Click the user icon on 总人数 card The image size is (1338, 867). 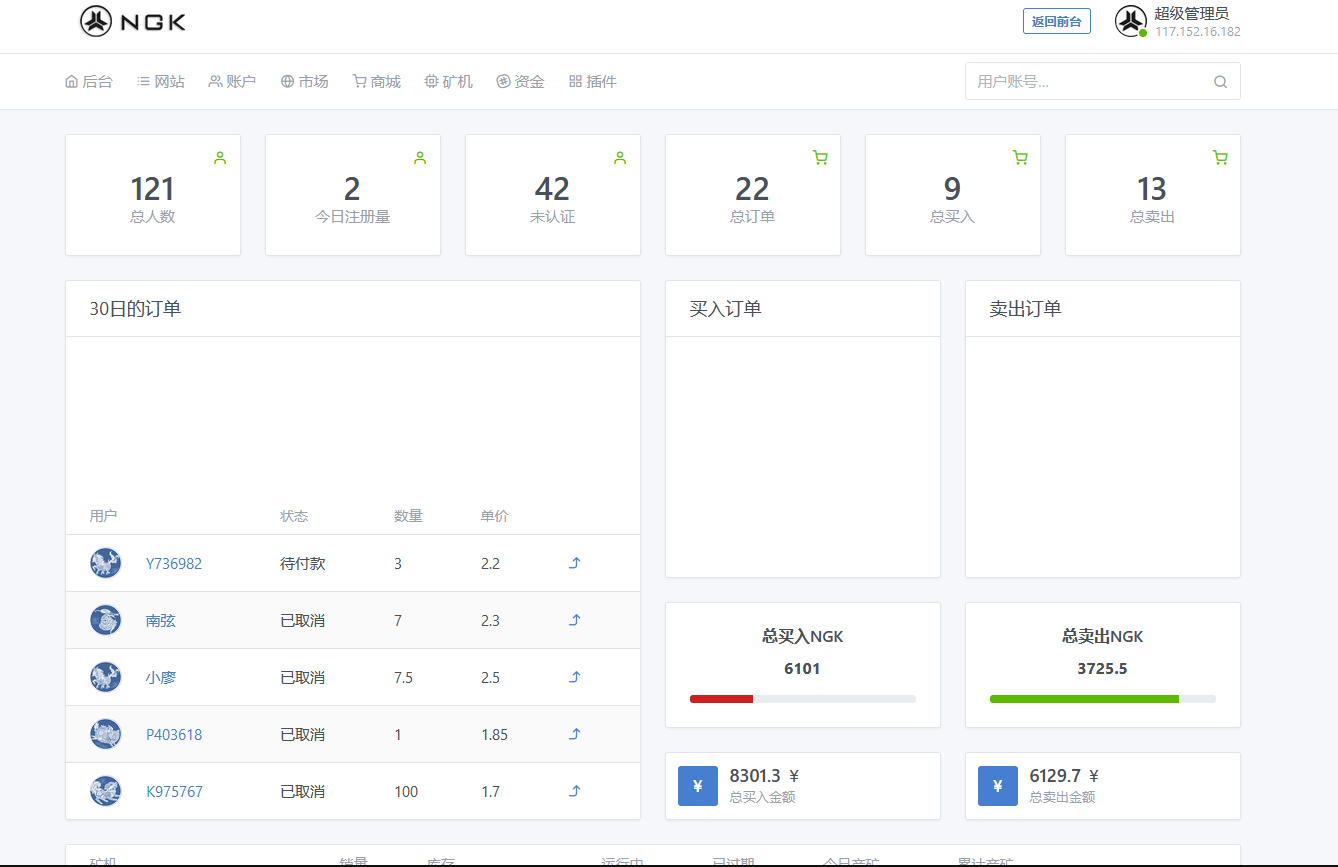click(220, 157)
